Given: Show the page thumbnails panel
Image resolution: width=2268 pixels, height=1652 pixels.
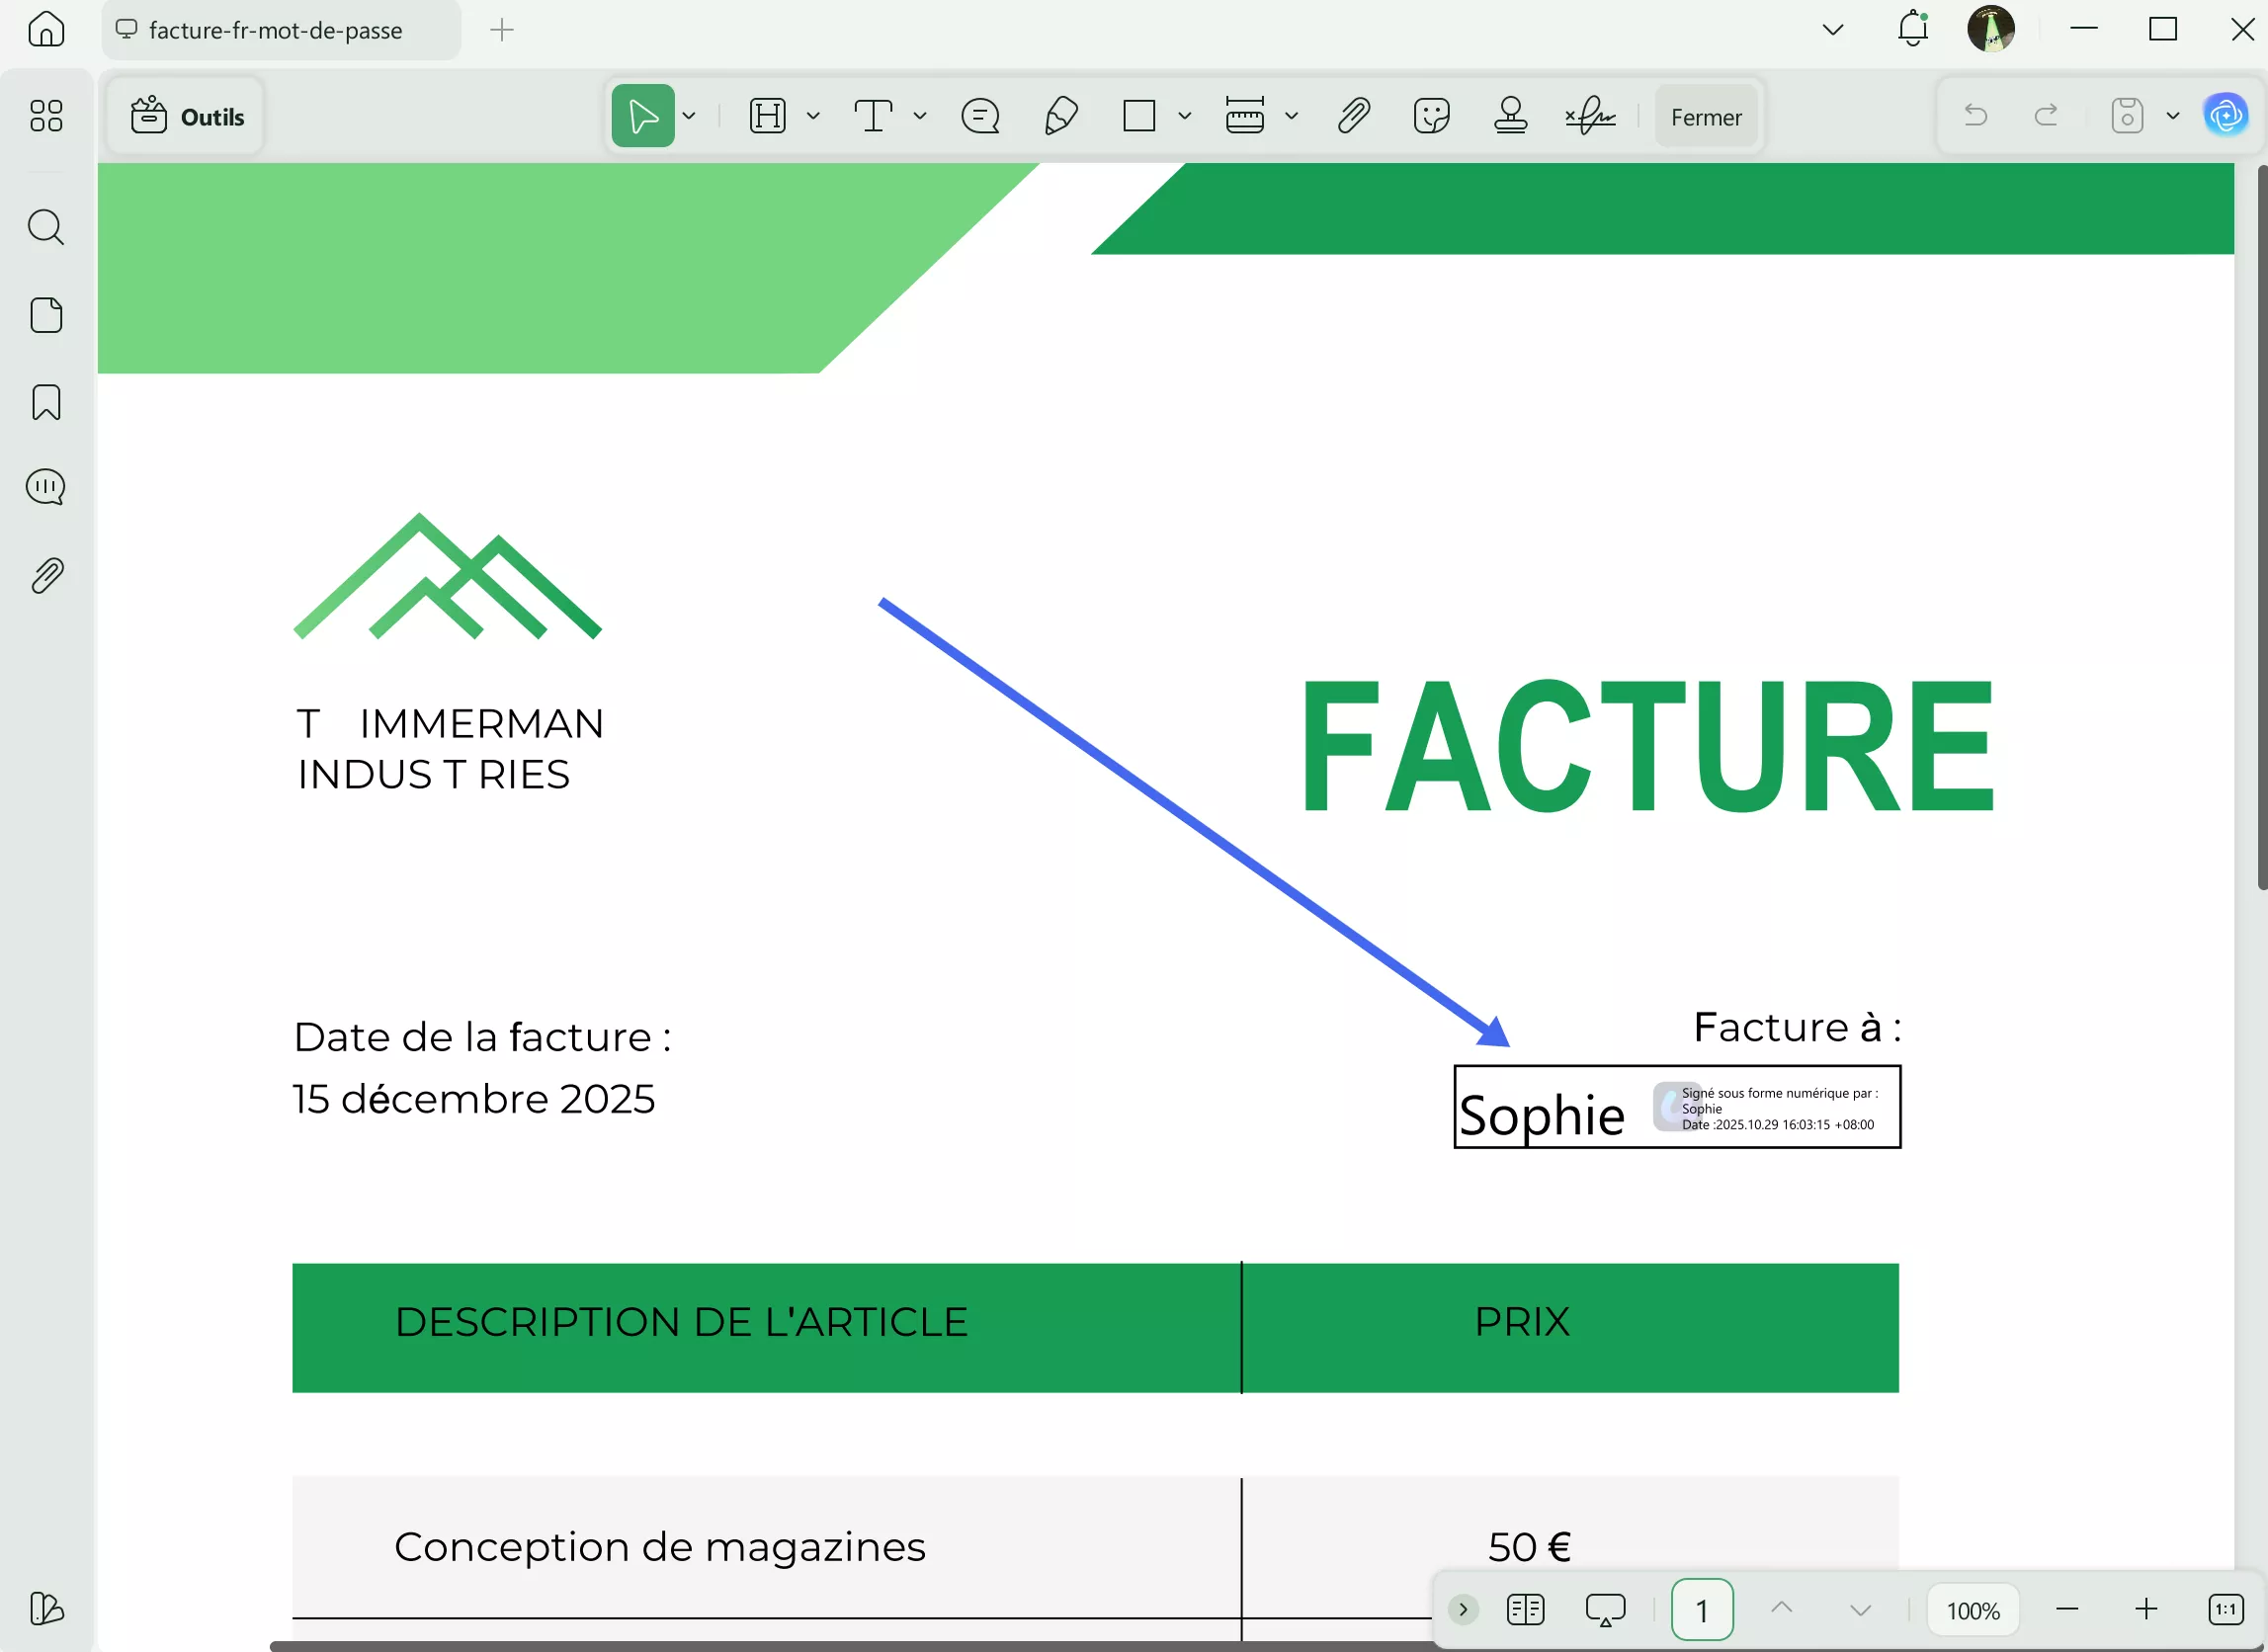Looking at the screenshot, I should click(x=46, y=315).
